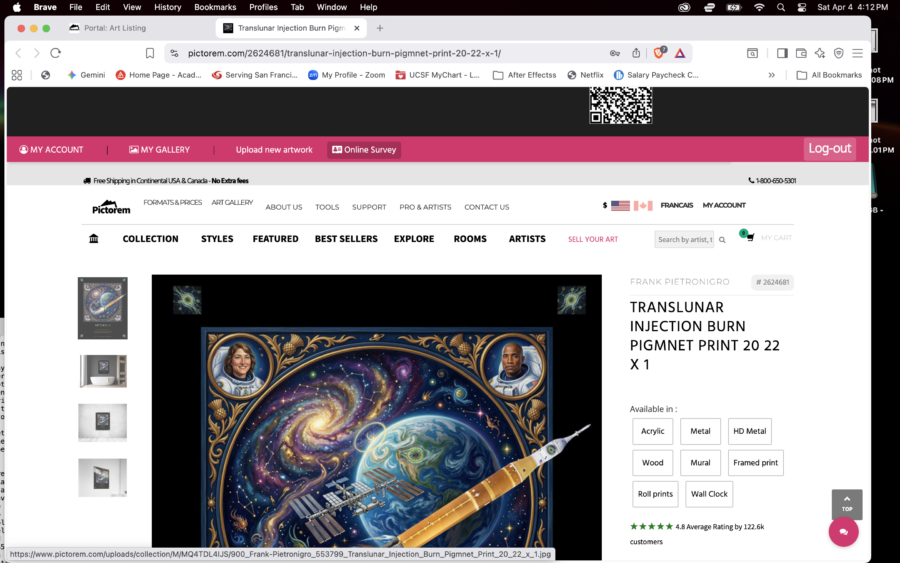Select the US flag currency
The height and width of the screenshot is (563, 900).
pos(620,206)
